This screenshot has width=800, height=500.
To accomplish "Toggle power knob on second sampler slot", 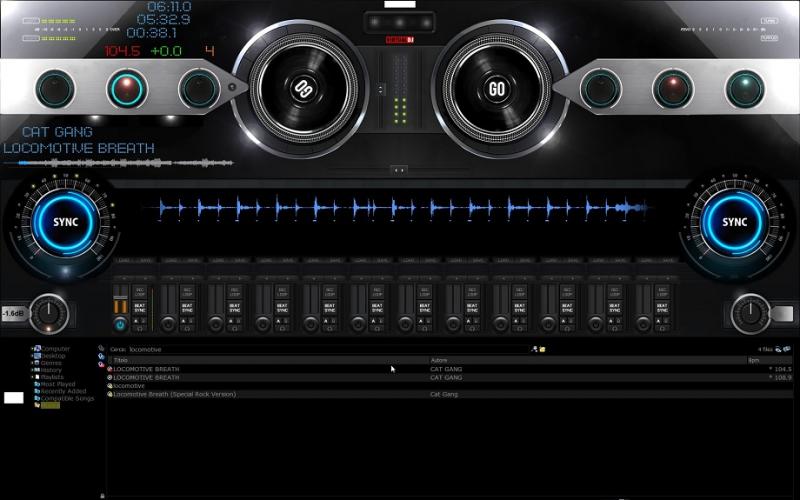I will click(x=168, y=324).
